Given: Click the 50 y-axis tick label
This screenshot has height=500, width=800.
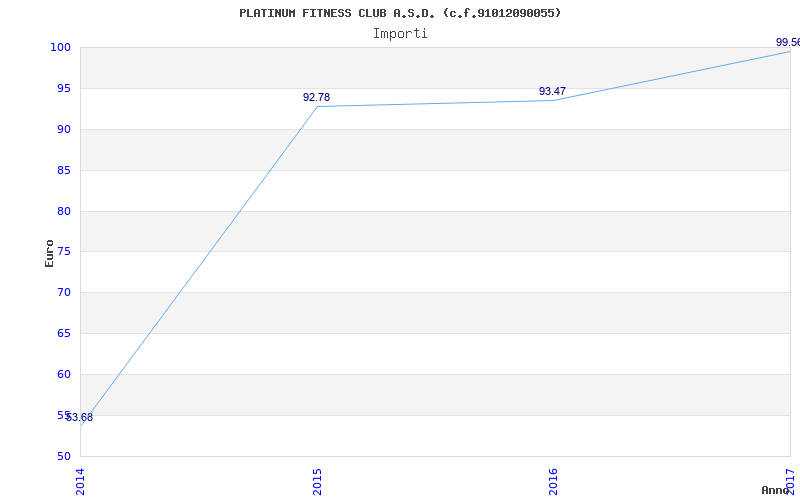Looking at the screenshot, I should click(x=63, y=456).
